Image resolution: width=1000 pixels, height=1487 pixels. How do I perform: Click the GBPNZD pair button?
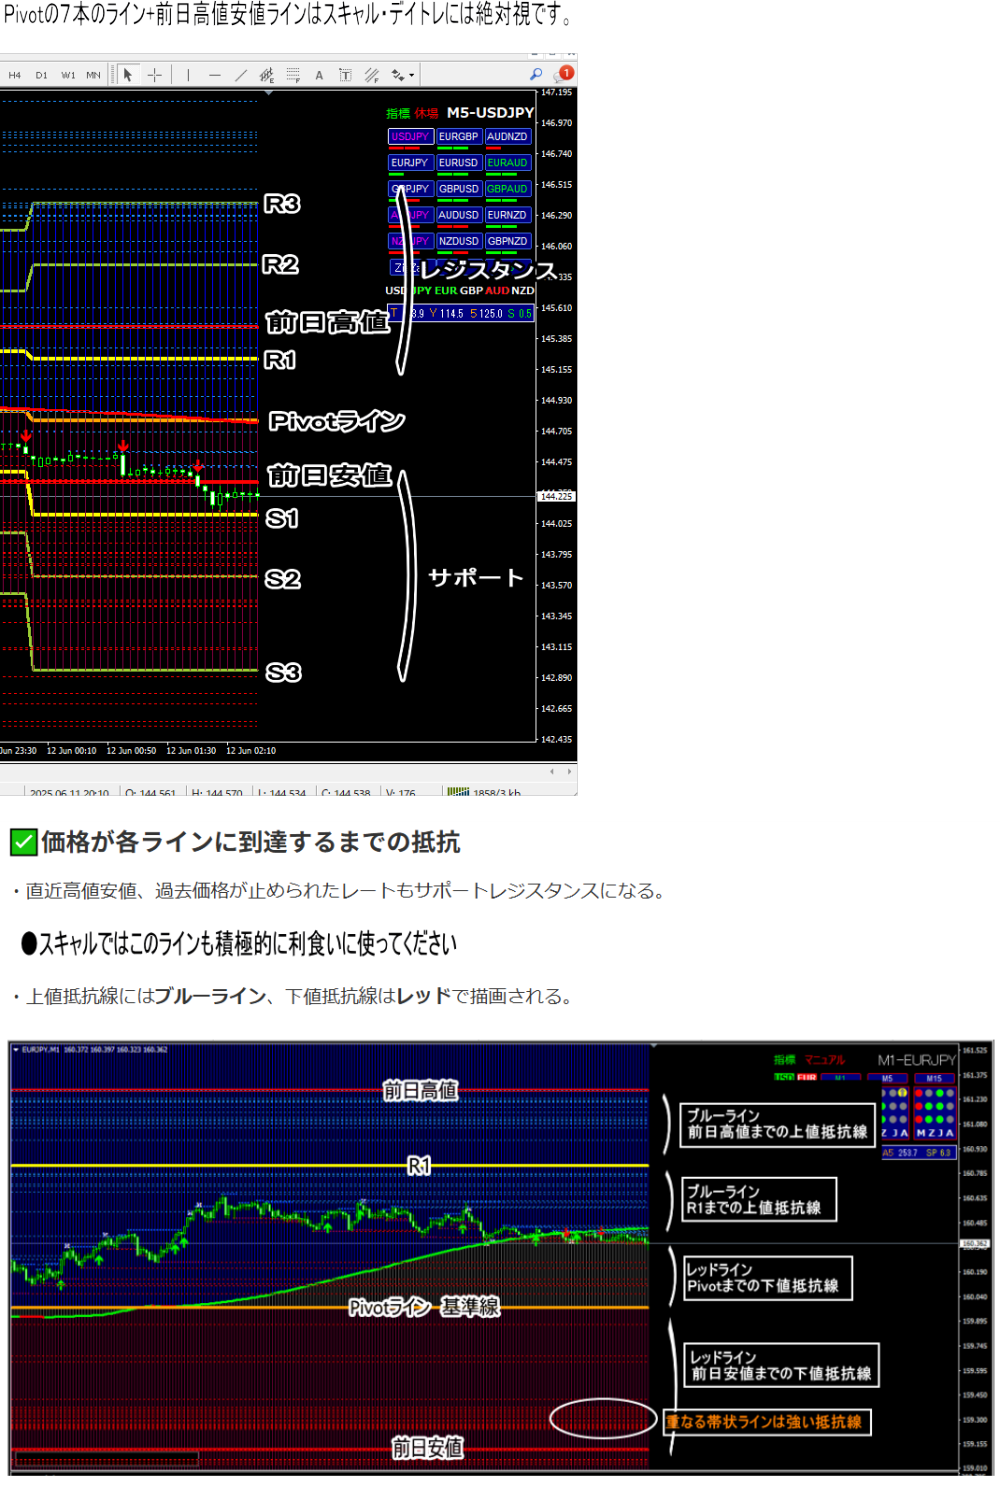[x=507, y=241]
